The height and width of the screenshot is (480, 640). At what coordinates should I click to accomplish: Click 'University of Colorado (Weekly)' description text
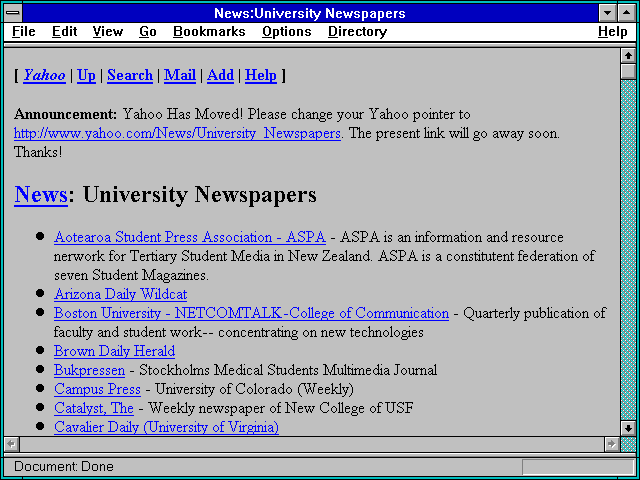254,389
